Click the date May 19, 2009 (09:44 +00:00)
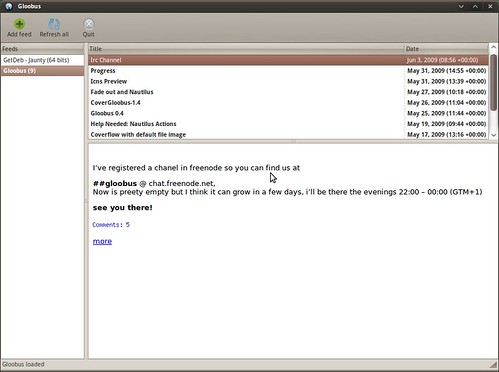 446,124
